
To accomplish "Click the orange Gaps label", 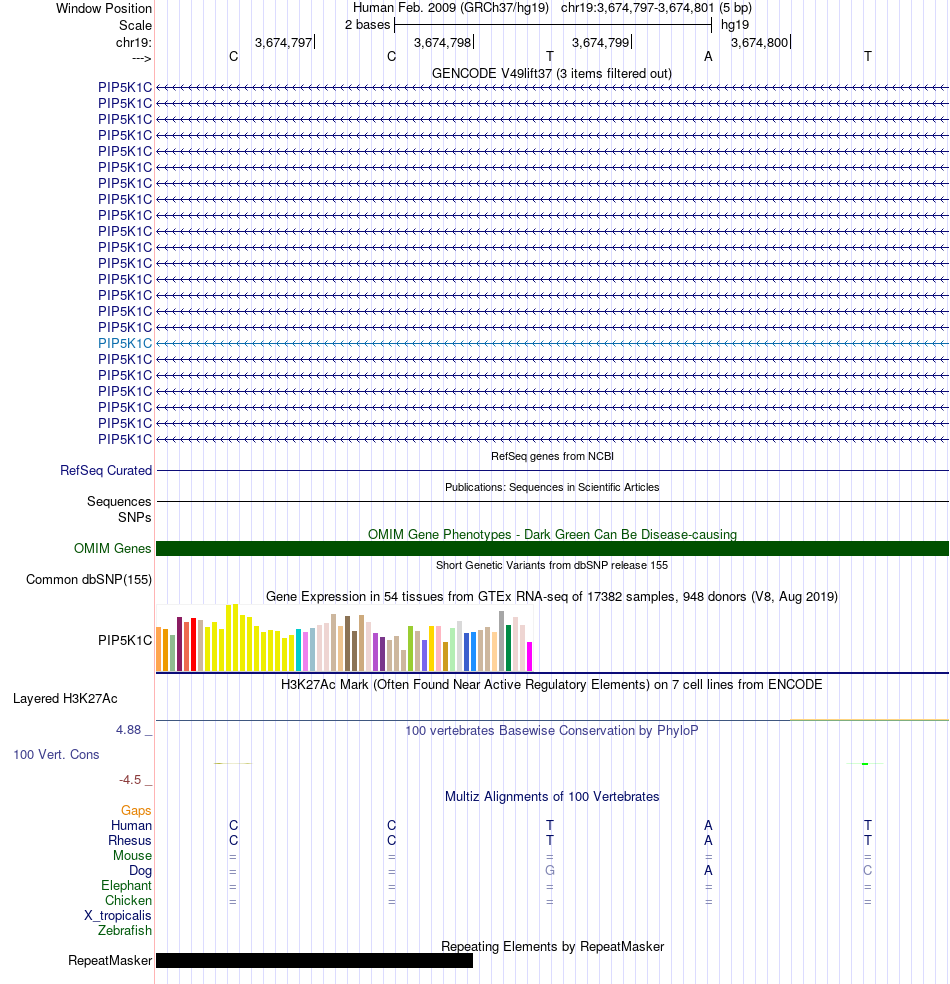I will 136,811.
